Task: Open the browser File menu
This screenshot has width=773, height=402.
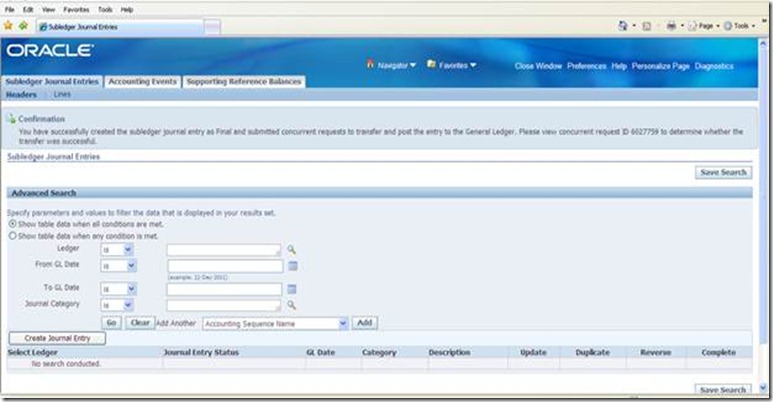Action: [9, 9]
